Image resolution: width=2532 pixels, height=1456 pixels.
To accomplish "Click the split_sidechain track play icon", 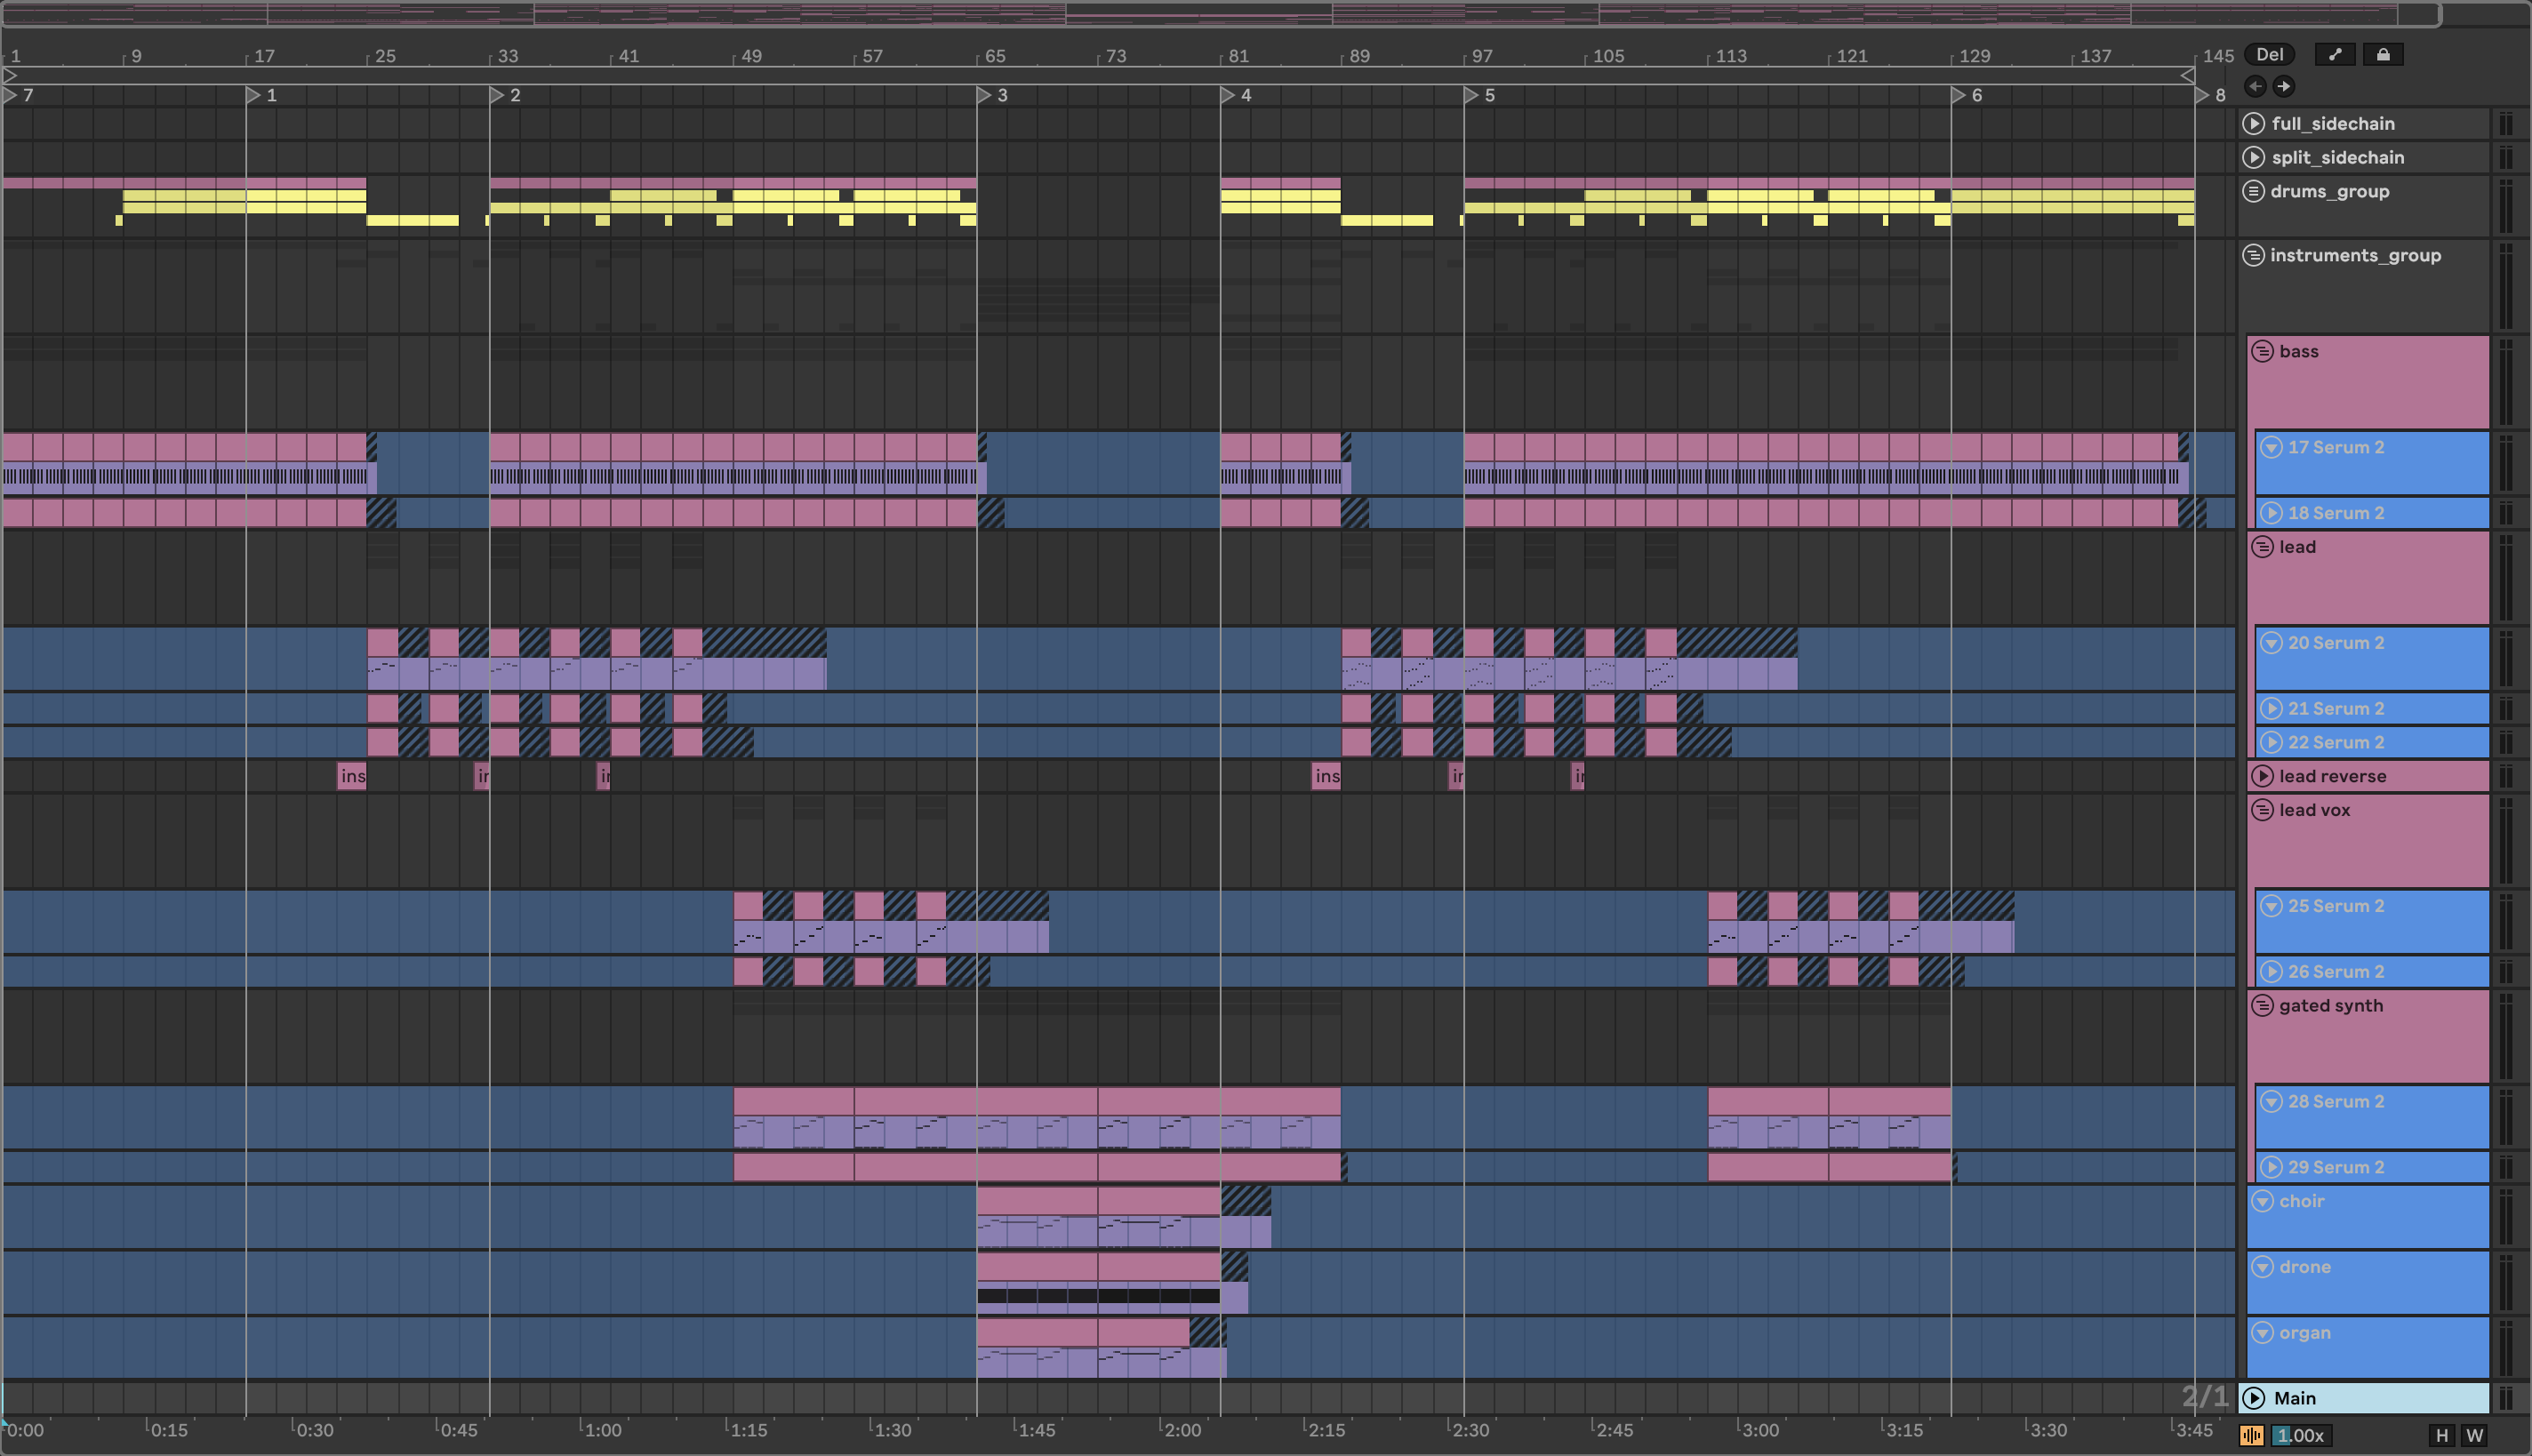I will point(2254,158).
